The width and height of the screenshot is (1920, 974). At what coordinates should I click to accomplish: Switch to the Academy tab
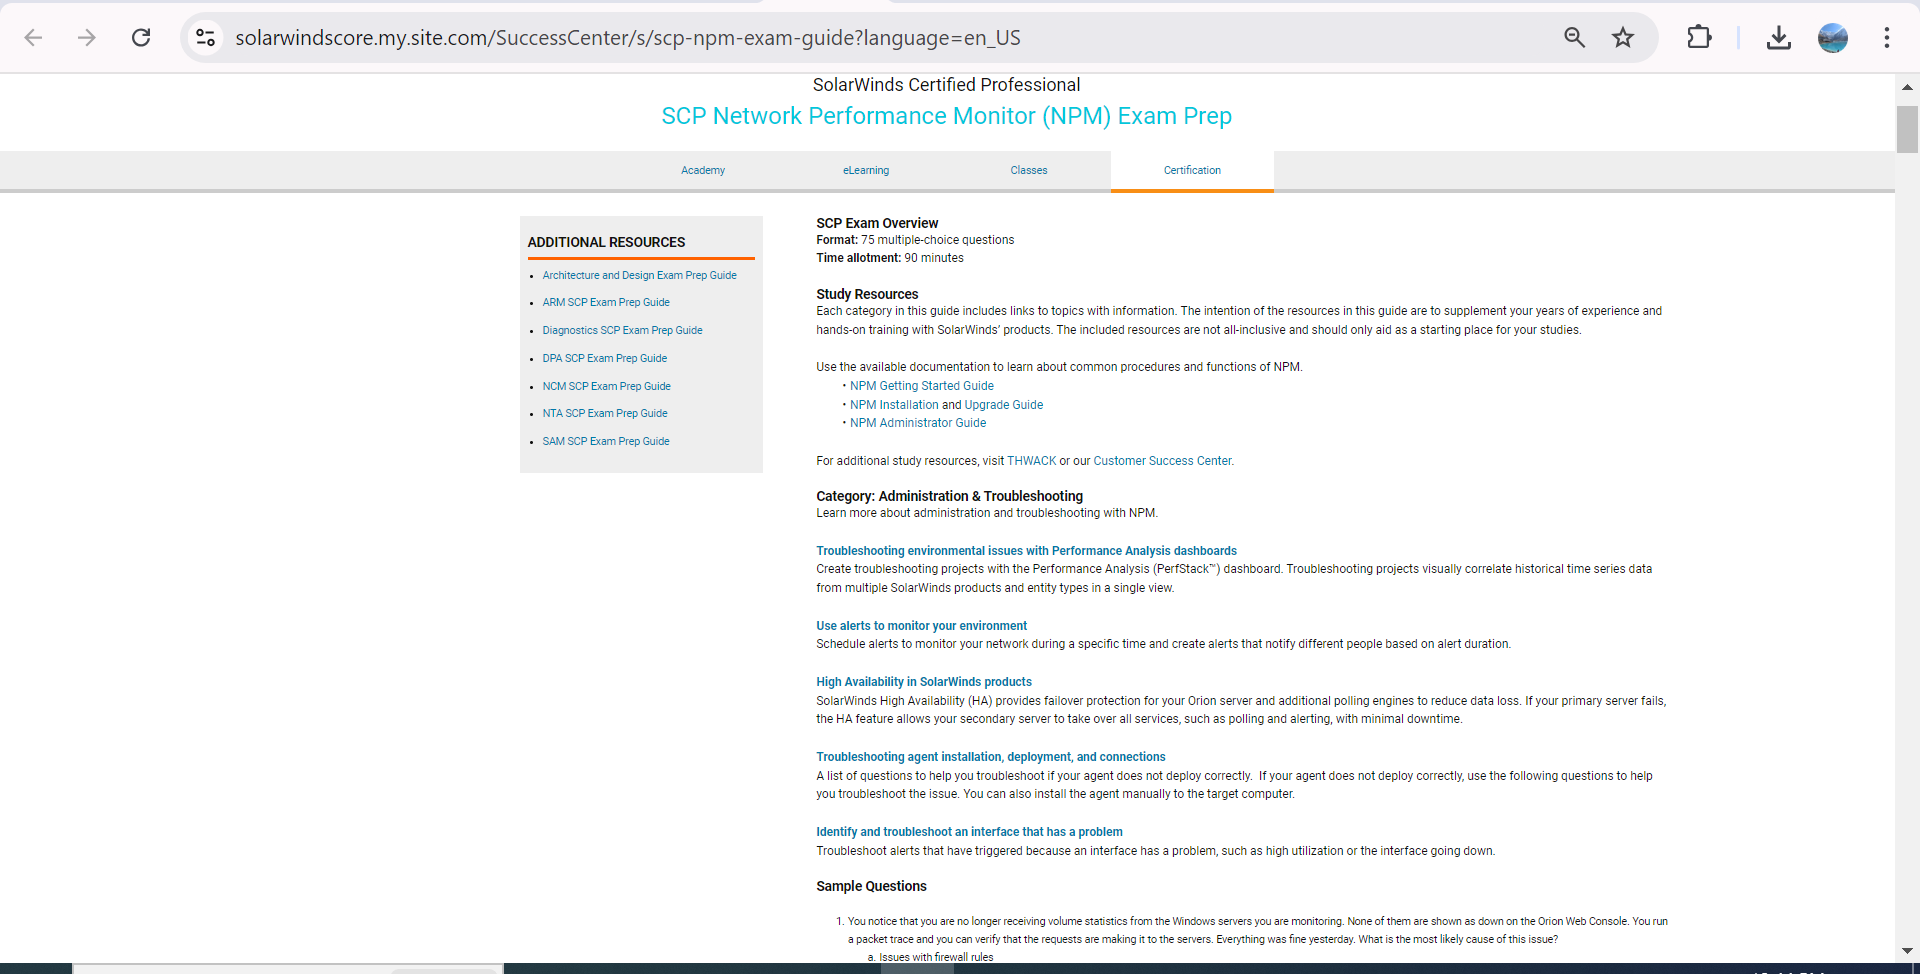703,171
